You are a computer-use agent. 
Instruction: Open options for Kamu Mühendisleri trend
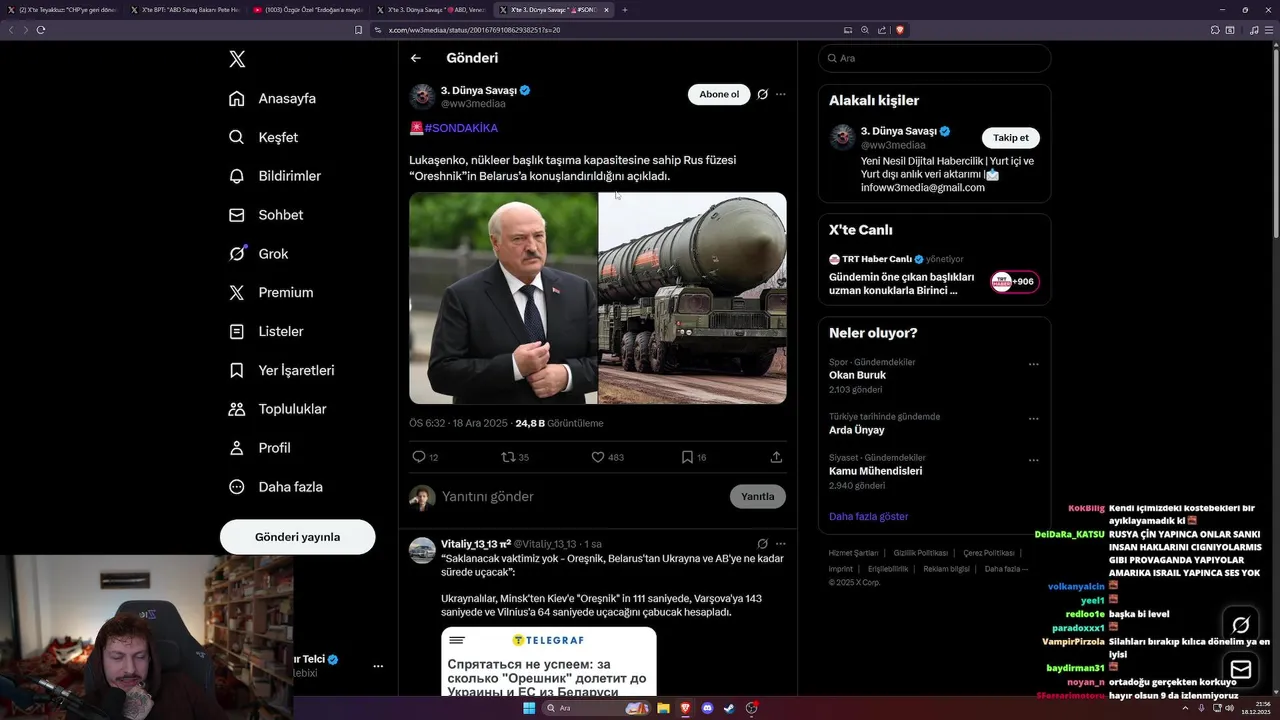coord(1034,460)
